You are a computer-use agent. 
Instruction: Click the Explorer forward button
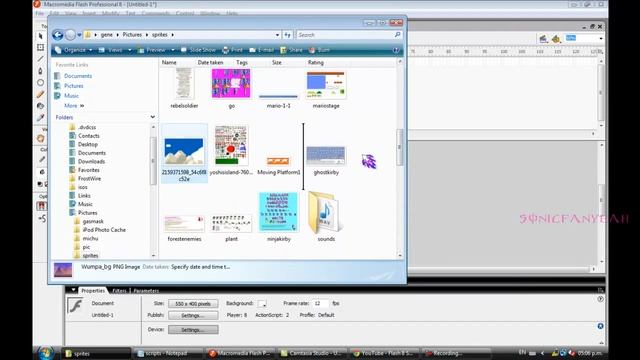(70, 35)
